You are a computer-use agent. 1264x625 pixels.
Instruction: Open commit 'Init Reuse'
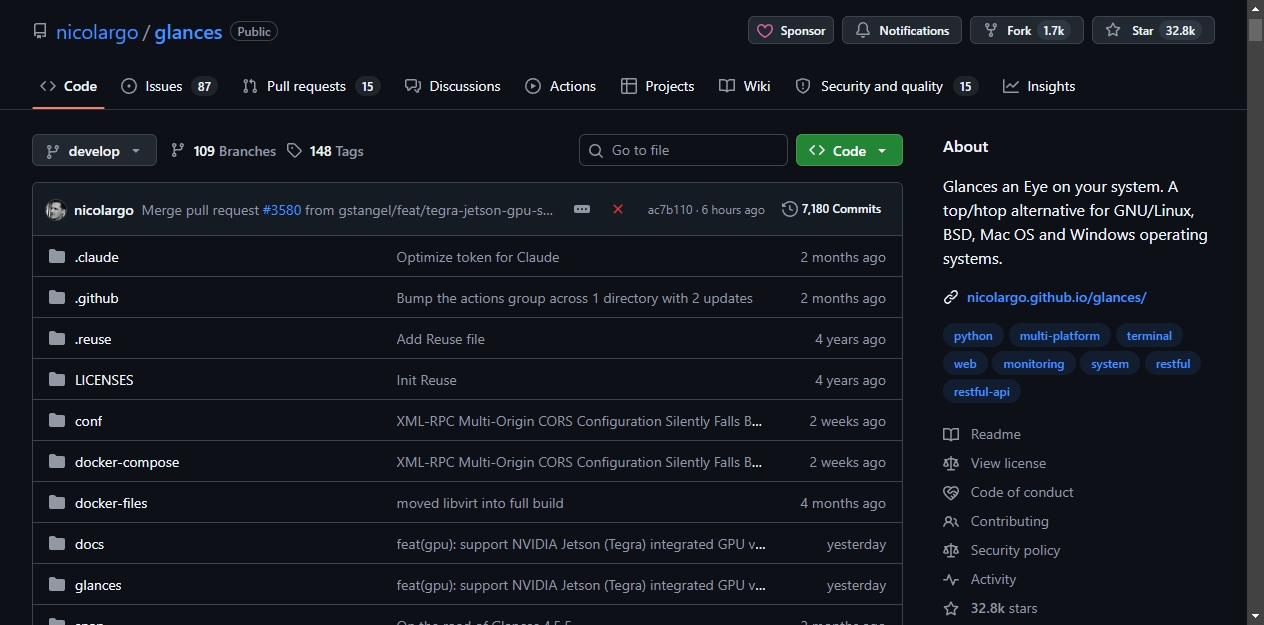[x=427, y=380]
